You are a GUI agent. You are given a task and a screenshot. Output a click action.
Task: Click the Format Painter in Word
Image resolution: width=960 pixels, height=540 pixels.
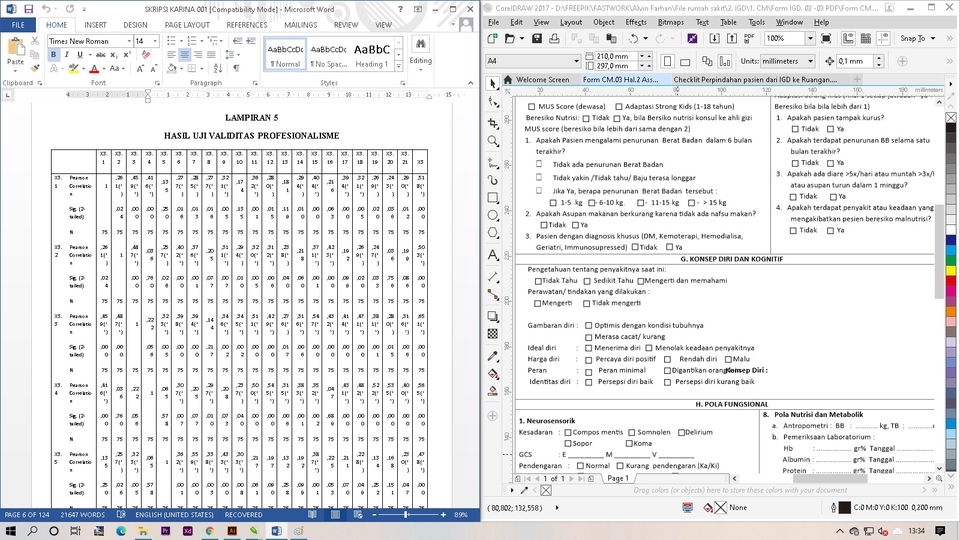35,68
